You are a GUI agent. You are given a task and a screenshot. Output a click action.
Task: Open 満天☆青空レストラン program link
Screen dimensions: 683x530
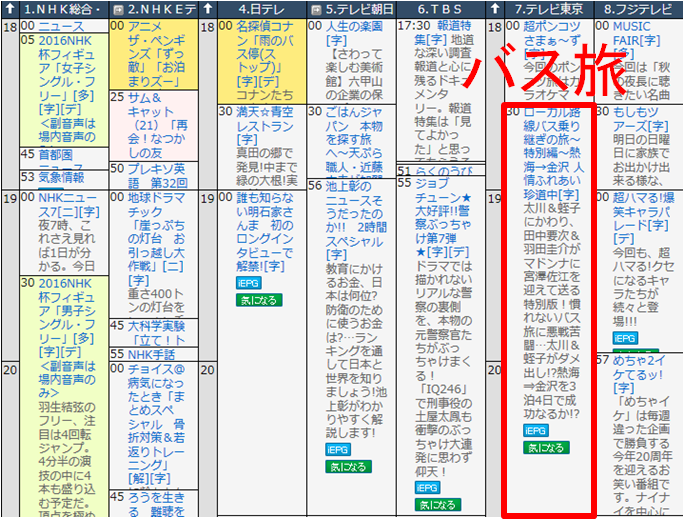click(265, 125)
